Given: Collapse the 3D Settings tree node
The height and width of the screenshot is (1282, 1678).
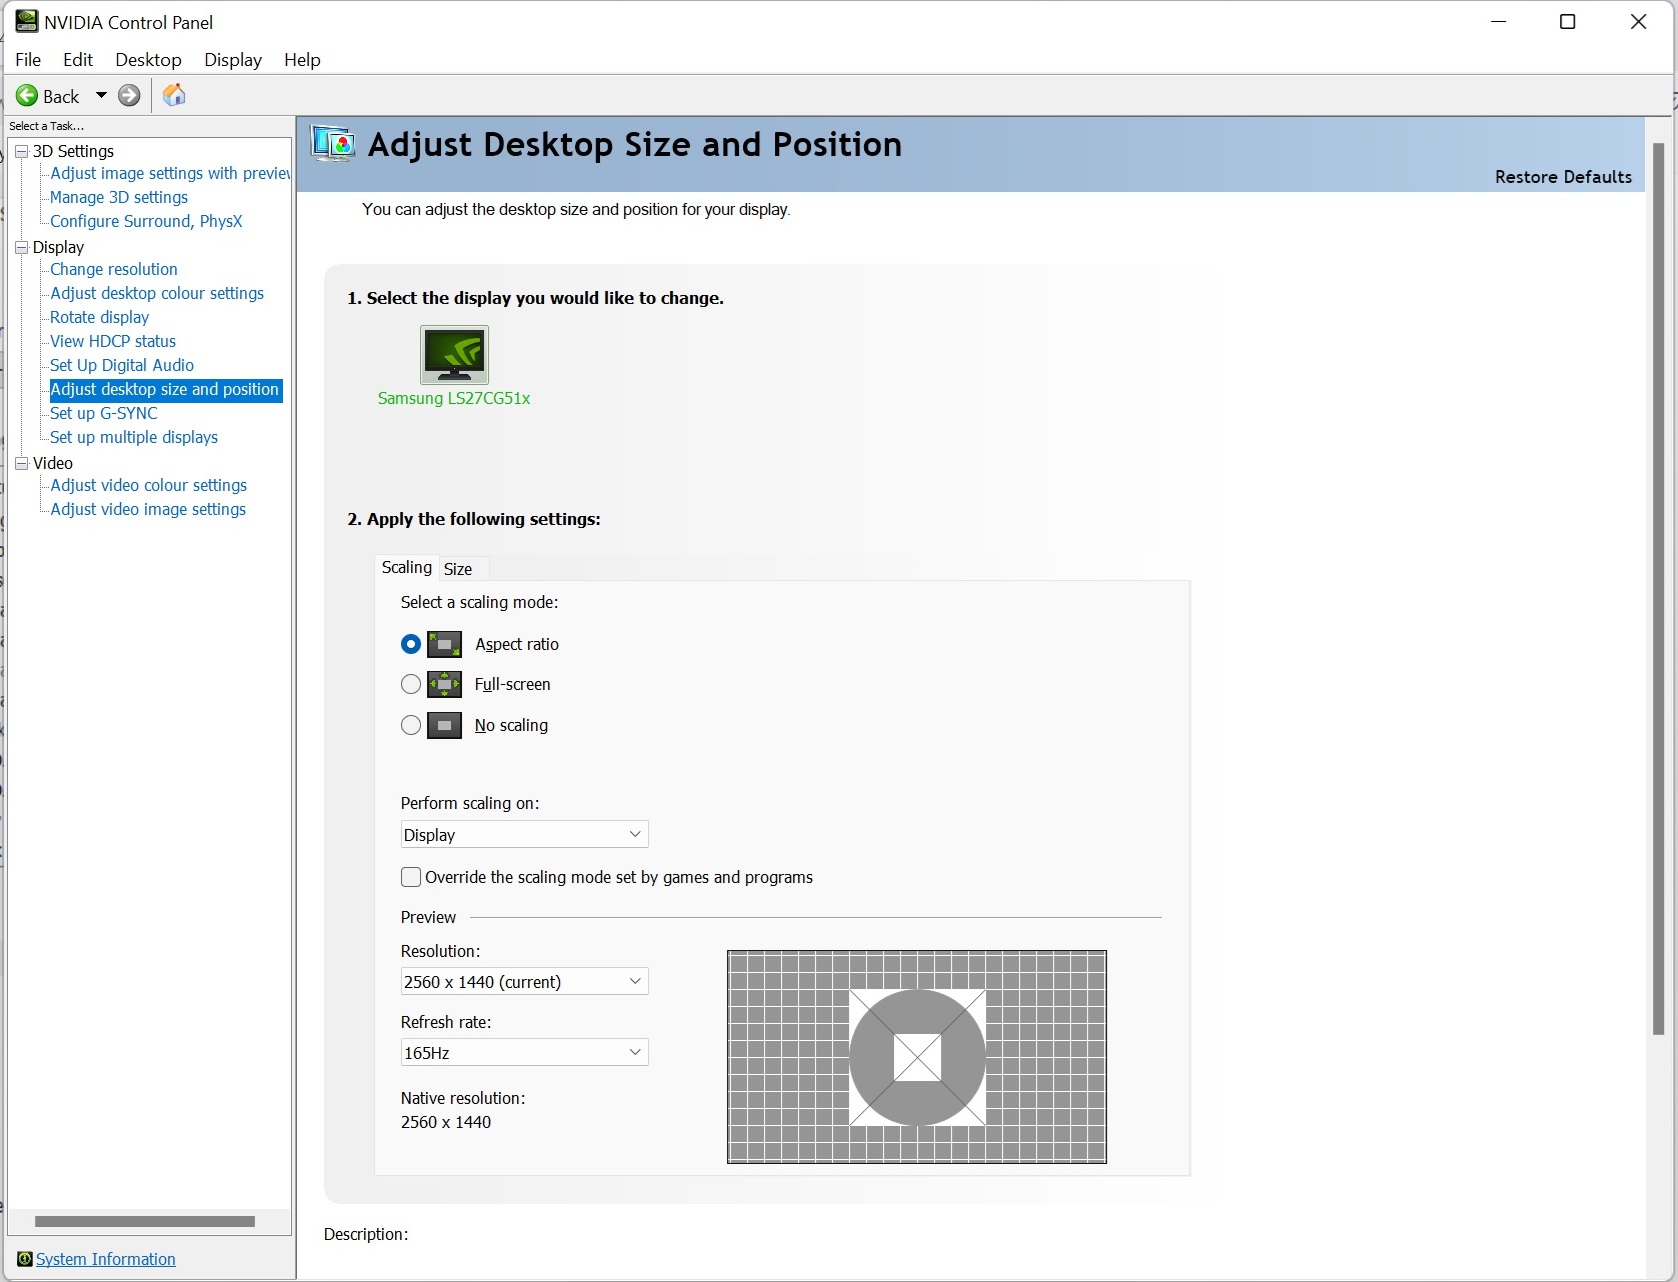Looking at the screenshot, I should pos(21,151).
